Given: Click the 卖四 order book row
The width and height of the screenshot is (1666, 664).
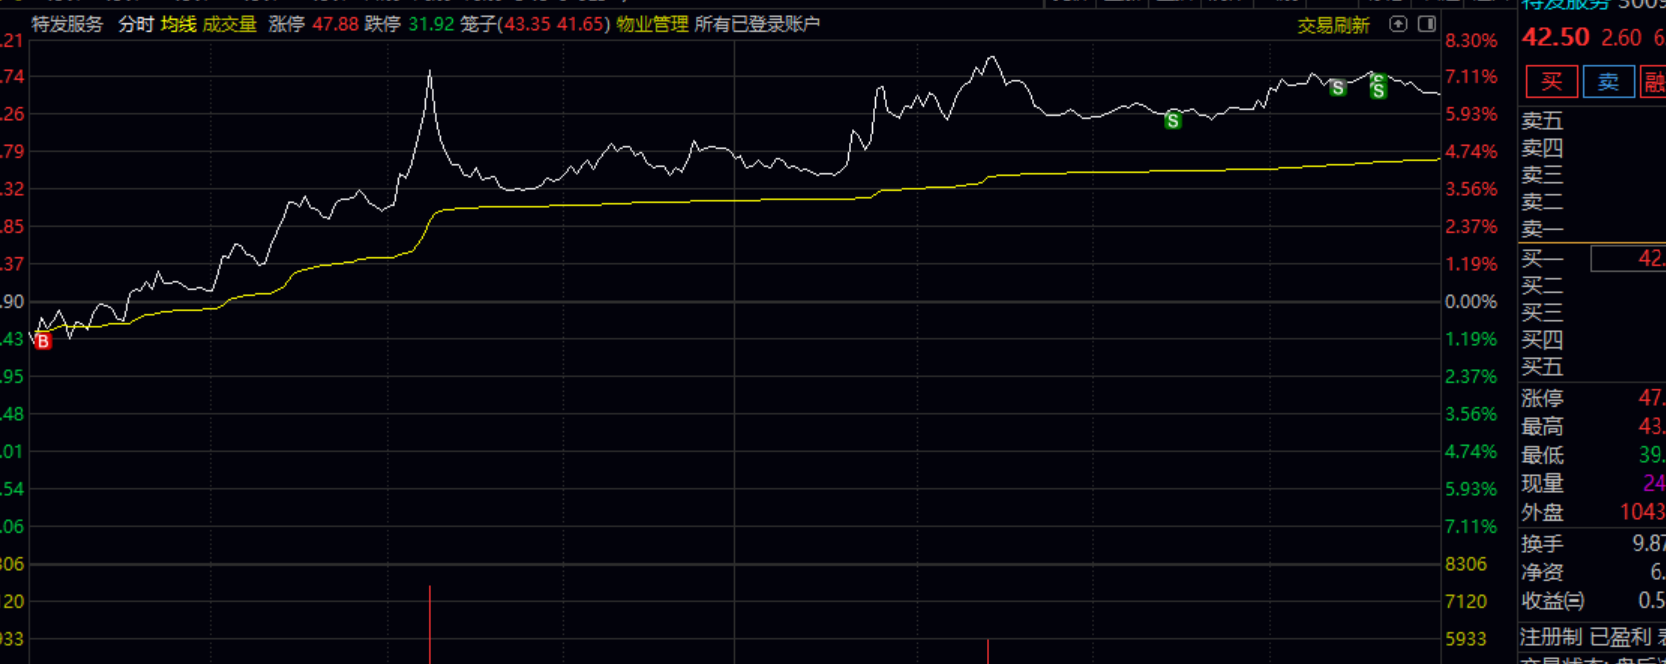Looking at the screenshot, I should [1592, 148].
